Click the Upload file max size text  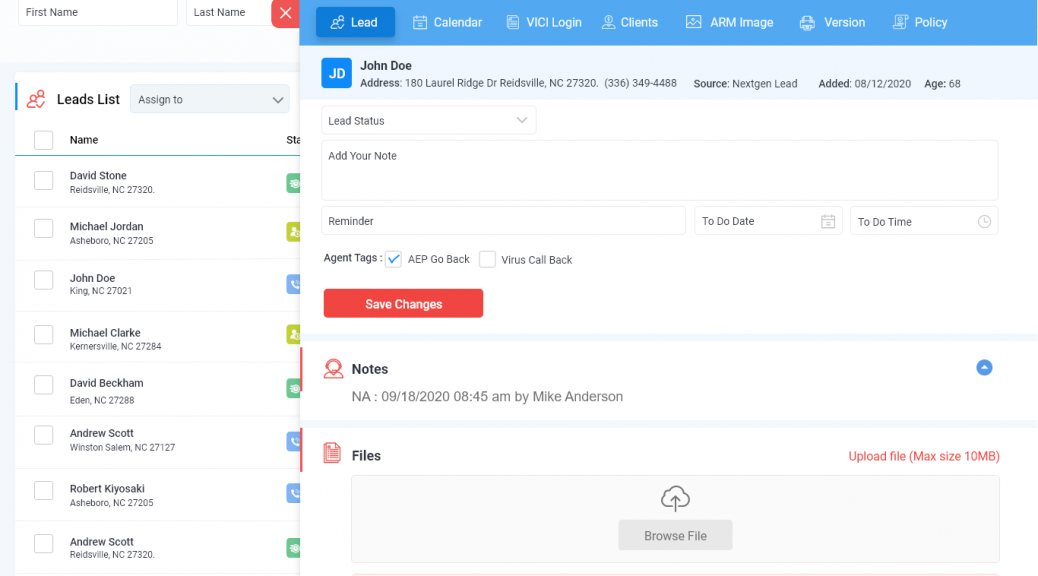tap(924, 456)
